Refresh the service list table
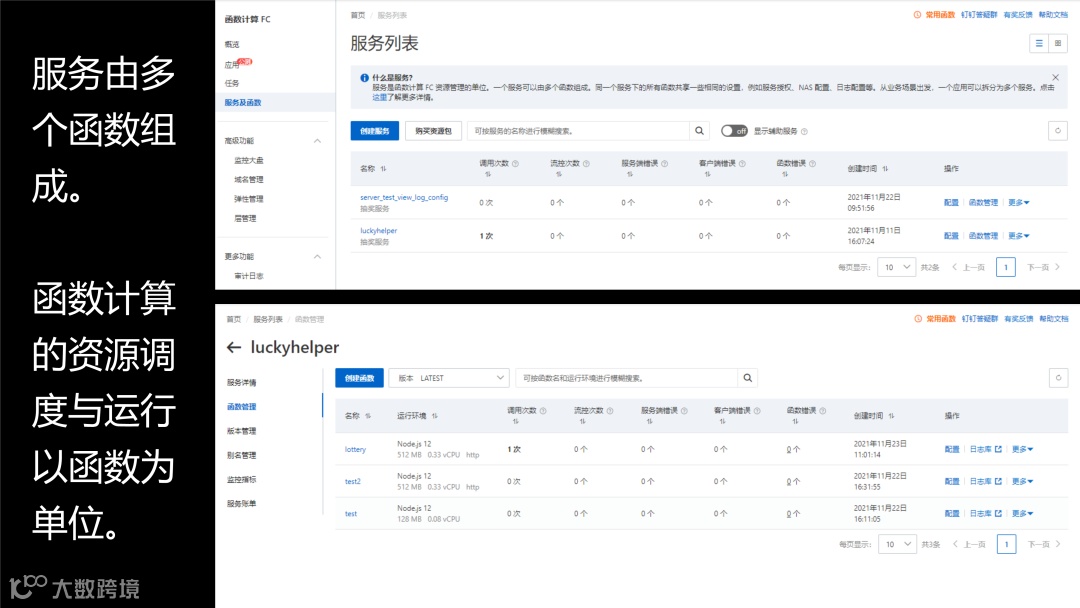 [1058, 131]
